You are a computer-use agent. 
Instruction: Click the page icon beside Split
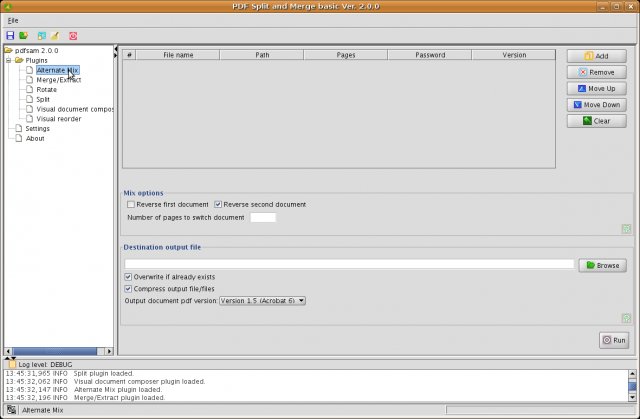pyautogui.click(x=29, y=99)
